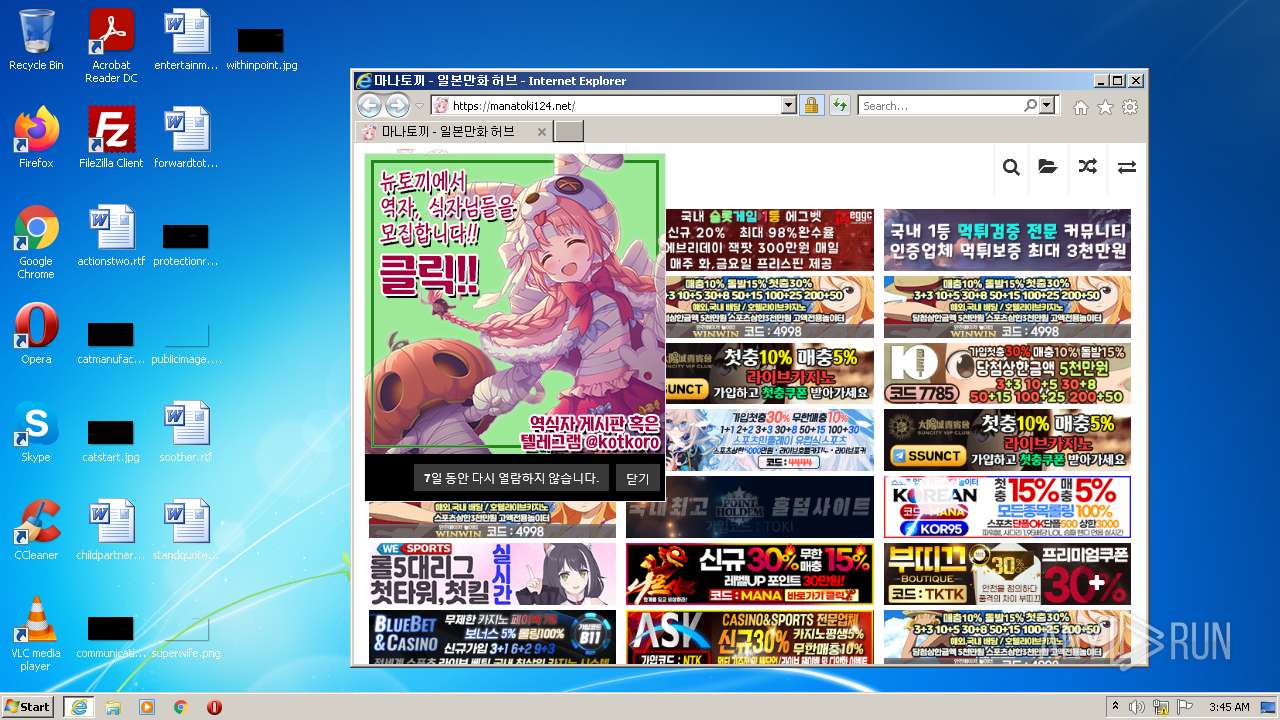Open Internet Explorer from taskbar
This screenshot has width=1280, height=720.
[78, 707]
